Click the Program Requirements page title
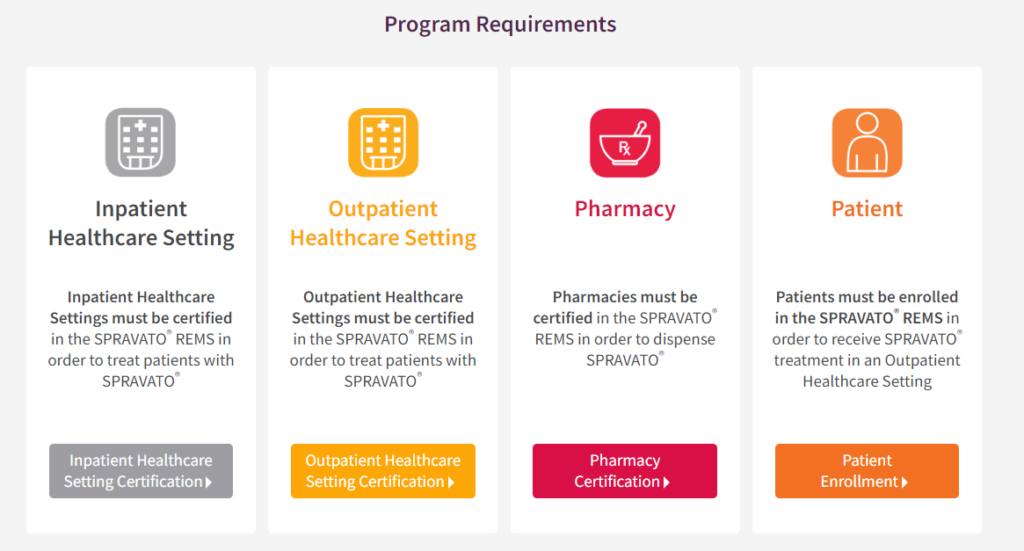The image size is (1024, 551). [x=500, y=24]
